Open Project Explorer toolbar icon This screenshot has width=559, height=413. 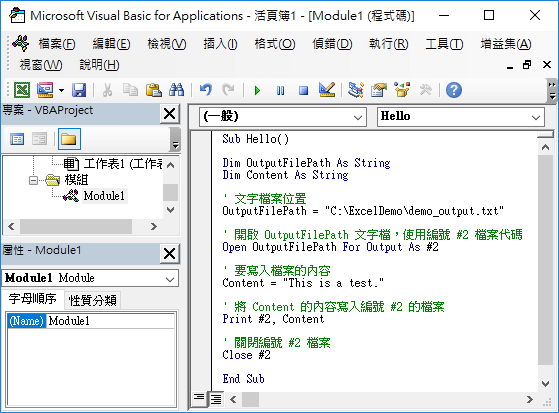[x=356, y=90]
